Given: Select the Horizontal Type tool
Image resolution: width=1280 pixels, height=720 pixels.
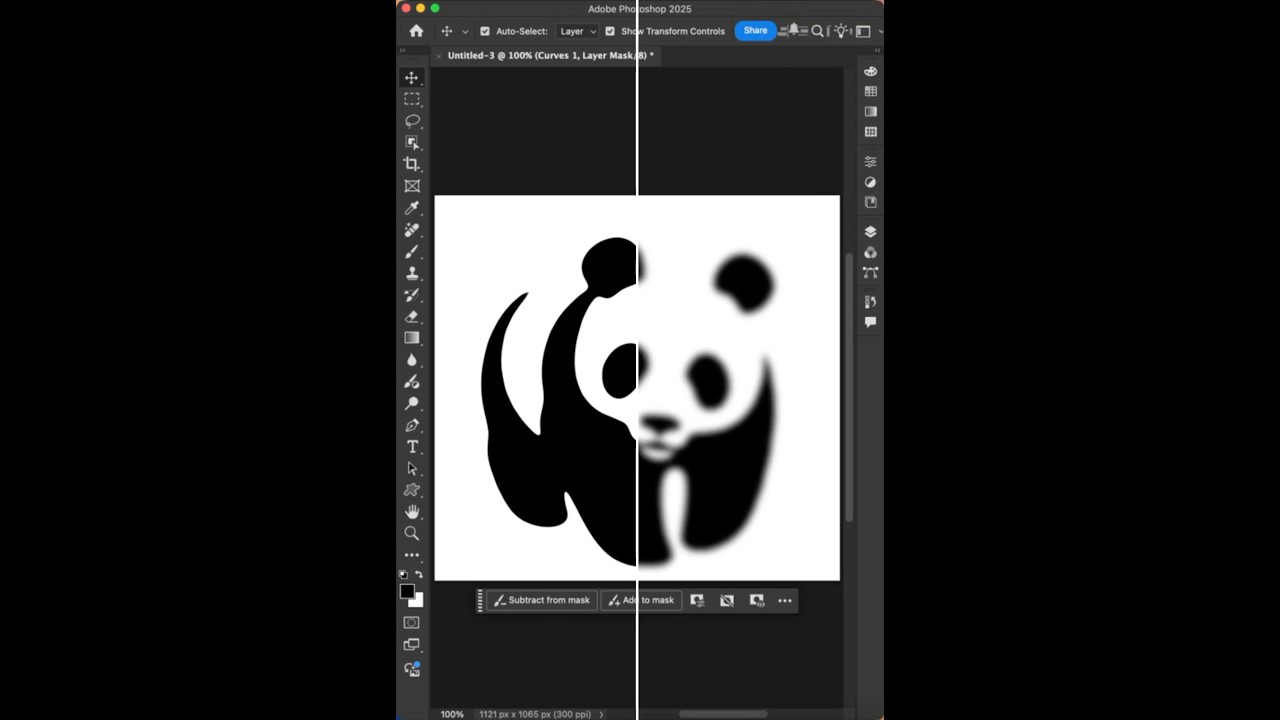Looking at the screenshot, I should [x=411, y=447].
